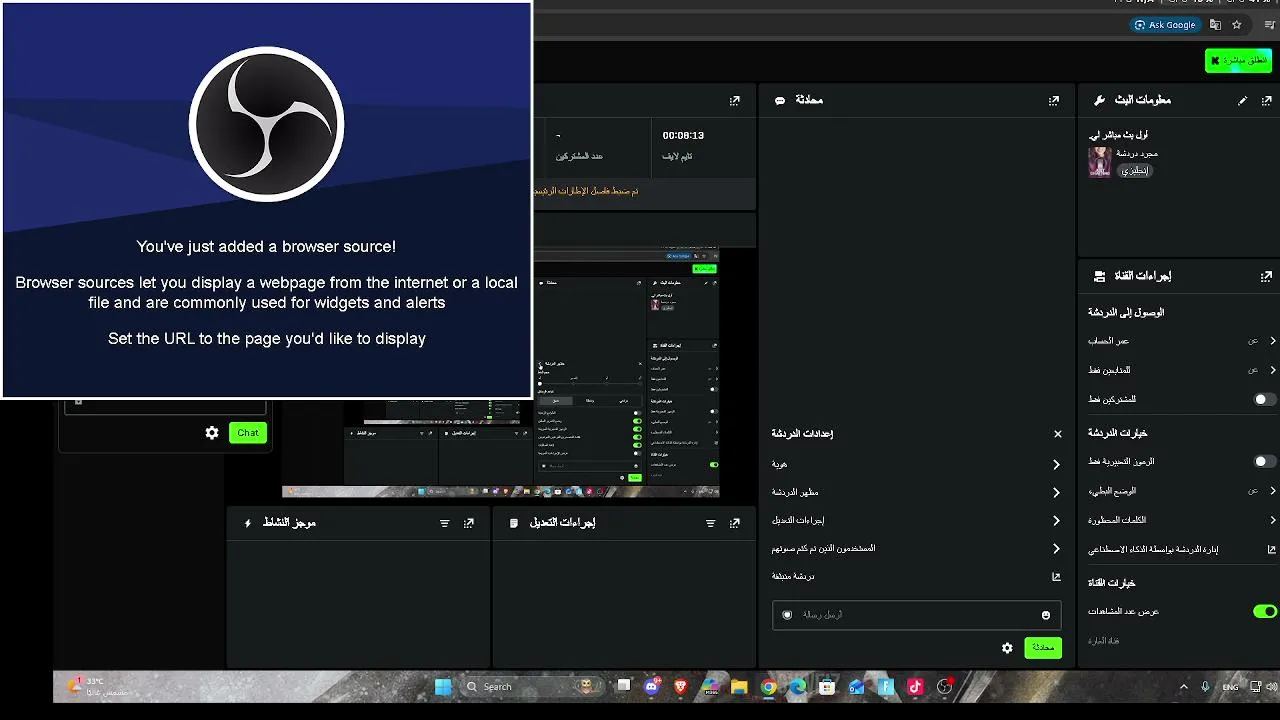Toggle the emotes-only chat switch
Screen dimensions: 1280x720
click(x=1265, y=462)
